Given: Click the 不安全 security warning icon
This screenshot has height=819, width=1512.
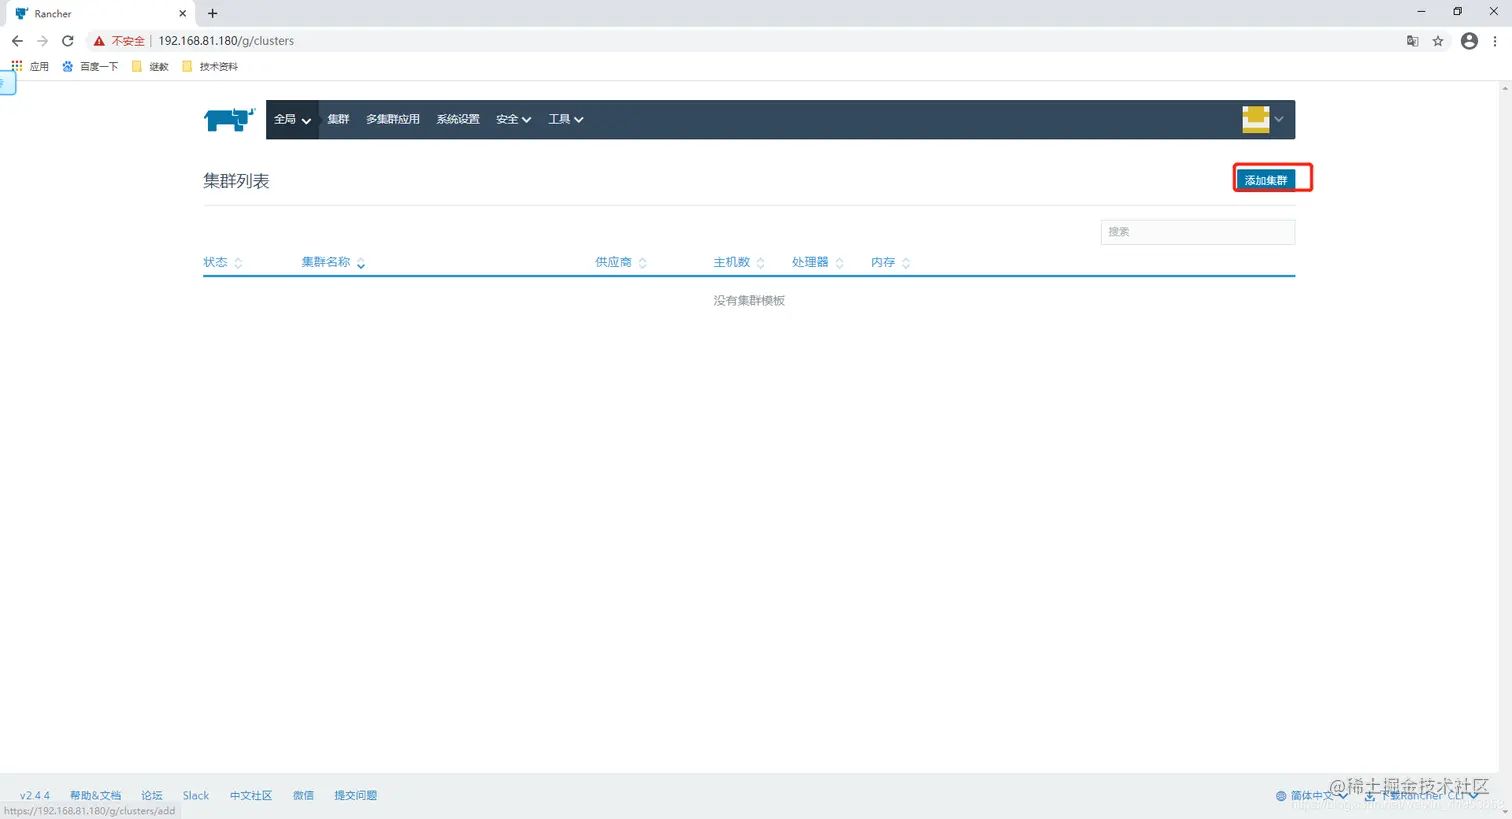Looking at the screenshot, I should pyautogui.click(x=99, y=41).
